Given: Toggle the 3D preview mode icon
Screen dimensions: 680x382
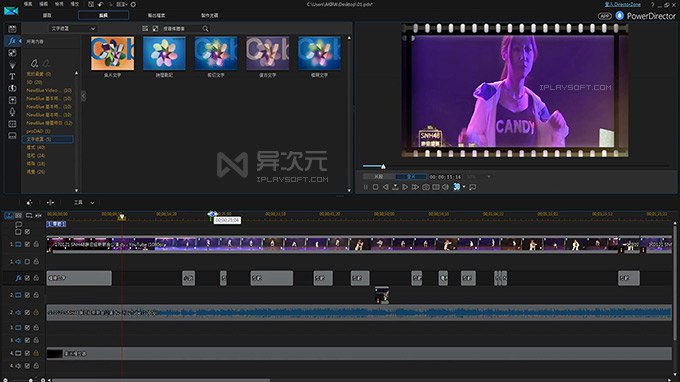Looking at the screenshot, I should click(x=456, y=187).
